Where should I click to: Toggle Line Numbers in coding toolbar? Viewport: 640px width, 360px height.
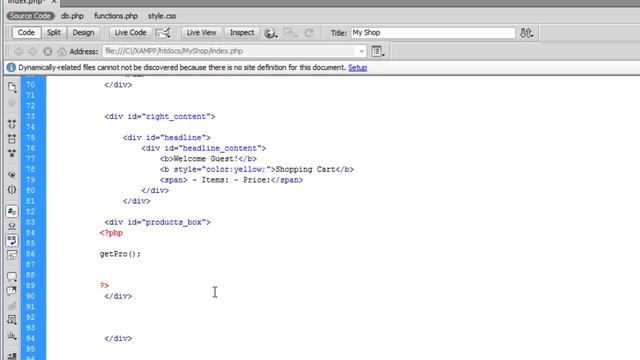tap(12, 211)
